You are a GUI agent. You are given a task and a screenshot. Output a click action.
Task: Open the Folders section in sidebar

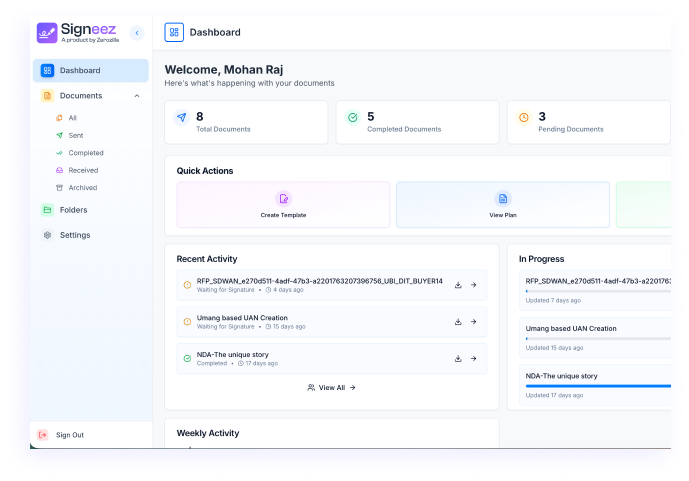click(x=73, y=210)
